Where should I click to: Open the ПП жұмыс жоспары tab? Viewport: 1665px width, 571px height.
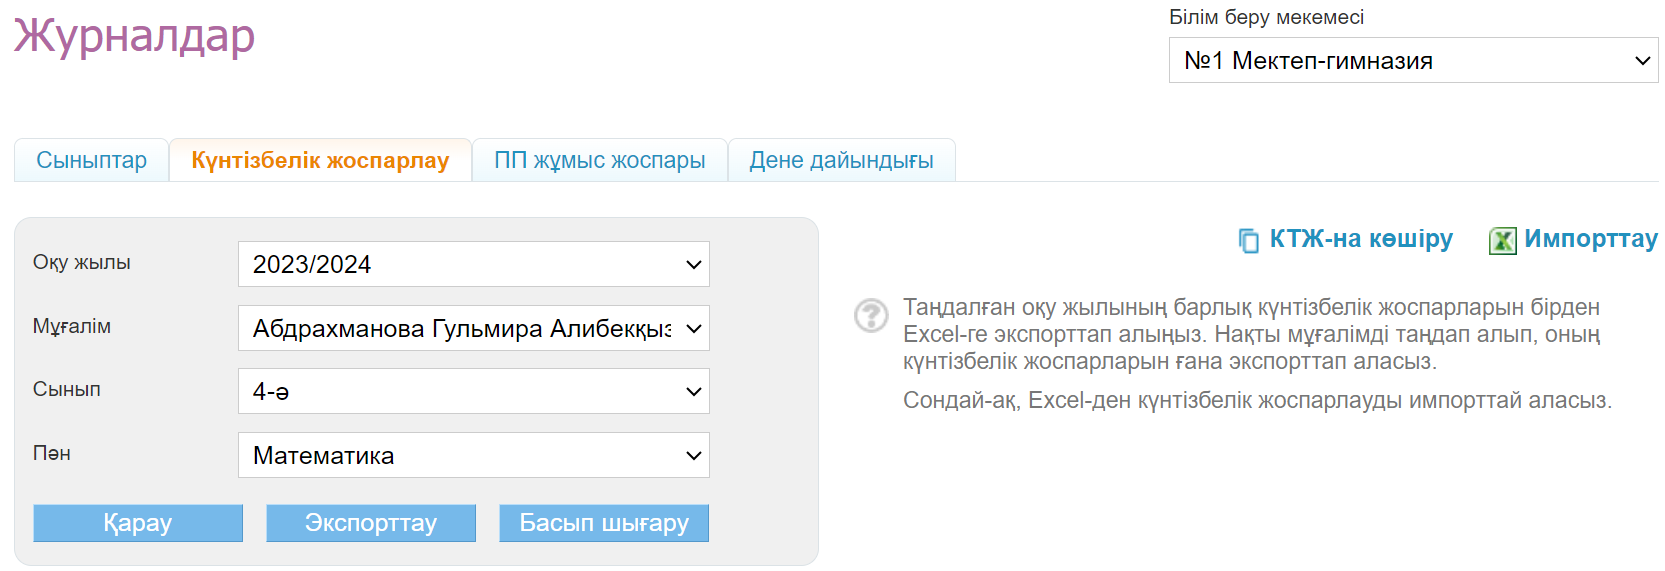point(599,160)
